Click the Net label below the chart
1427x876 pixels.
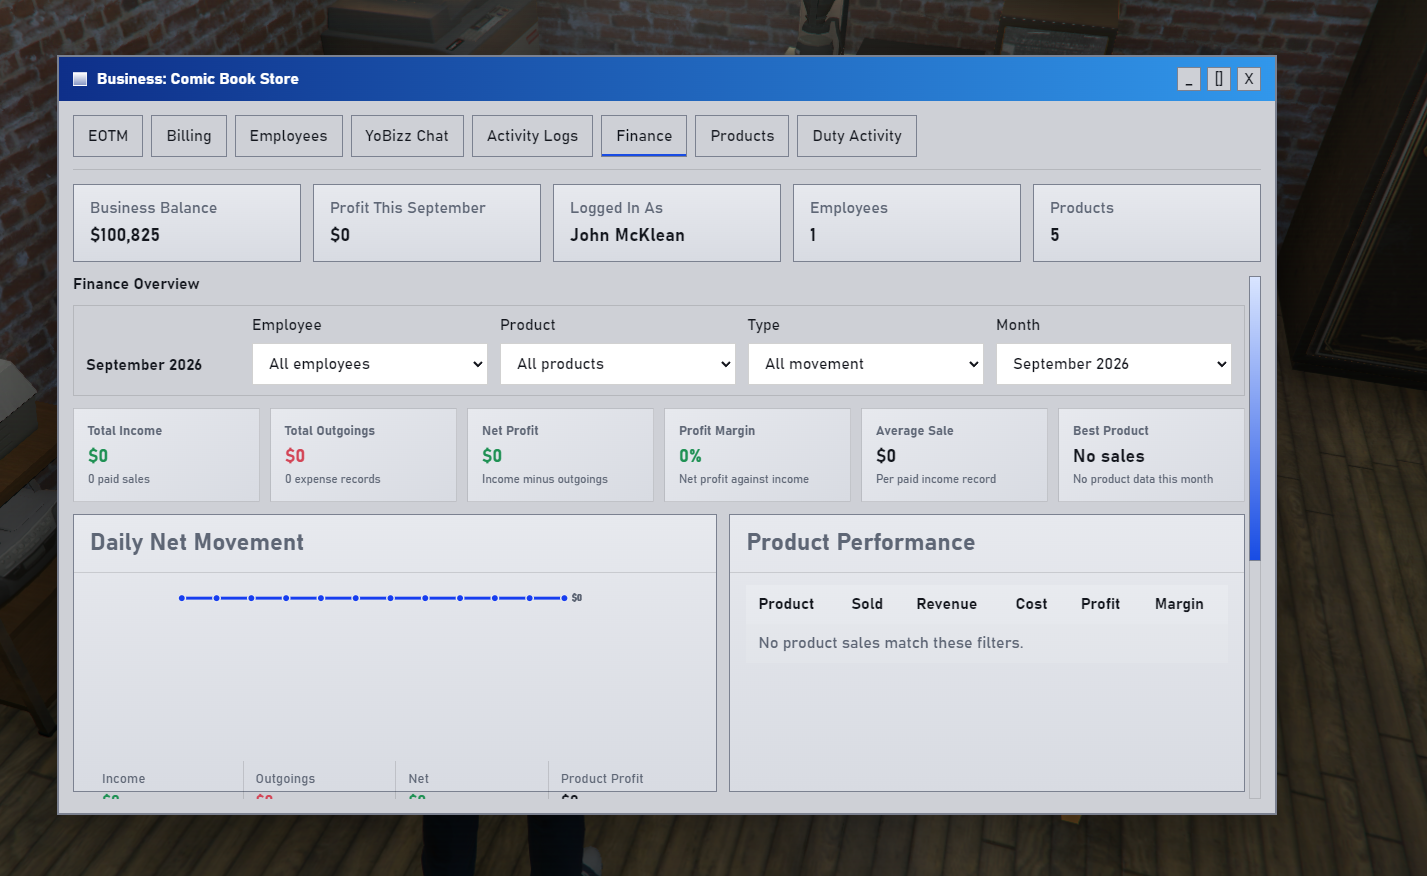coord(419,779)
